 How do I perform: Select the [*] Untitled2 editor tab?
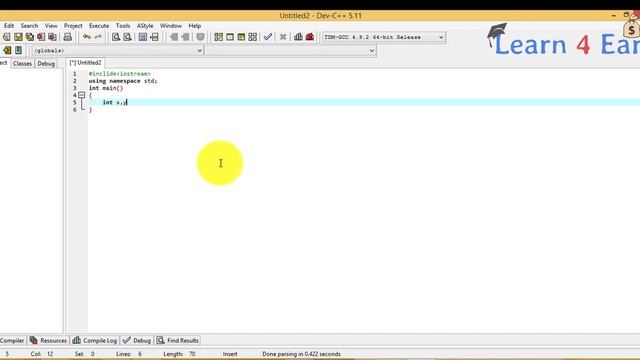[85, 63]
